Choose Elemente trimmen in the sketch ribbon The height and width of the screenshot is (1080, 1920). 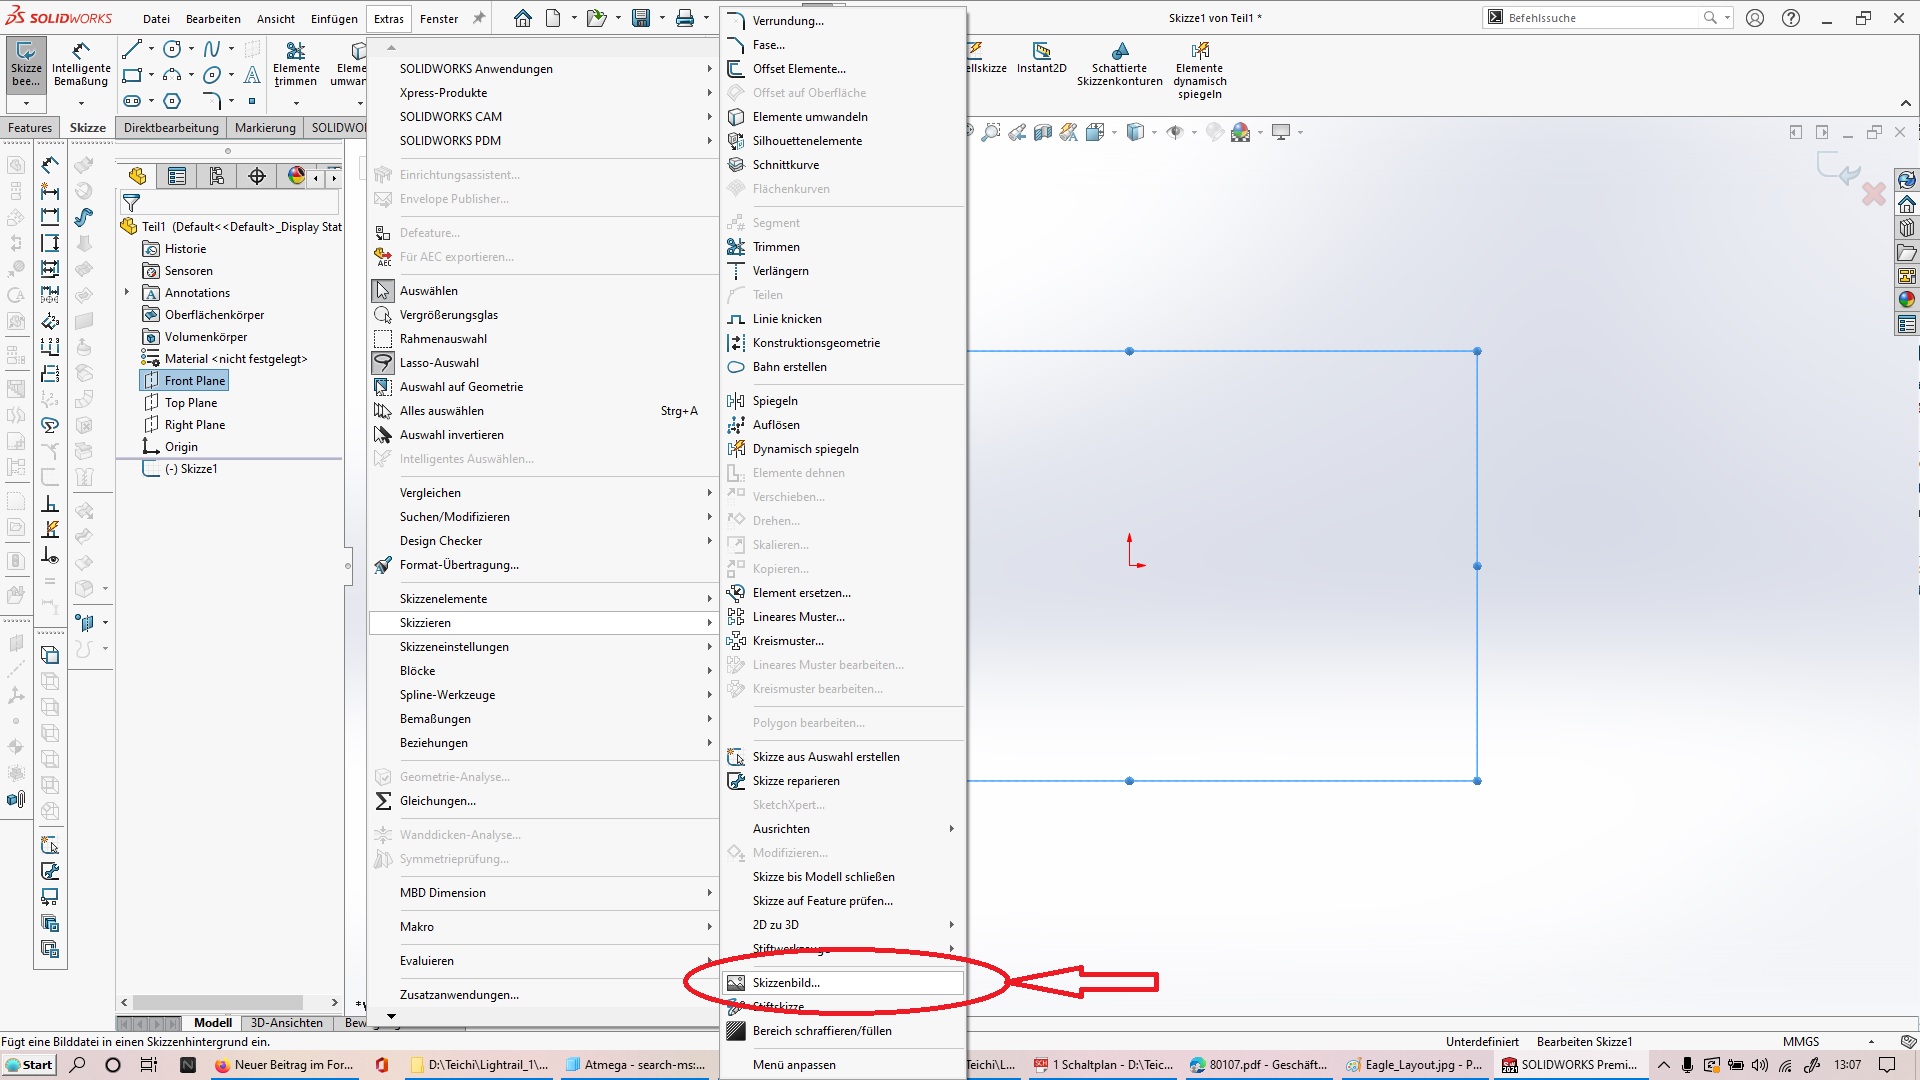point(296,66)
